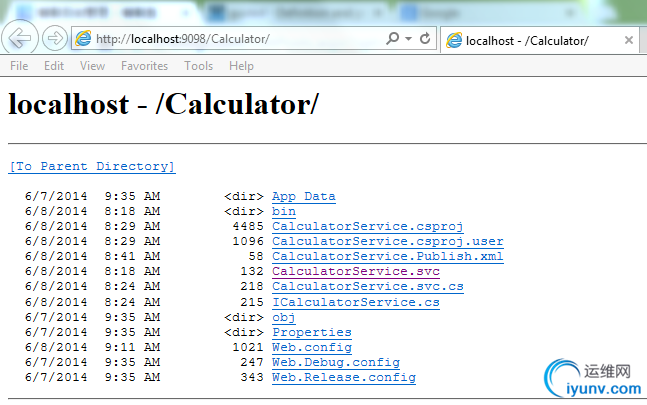Click the time 8:41 AM
The image size is (647, 405).
click(x=132, y=256)
